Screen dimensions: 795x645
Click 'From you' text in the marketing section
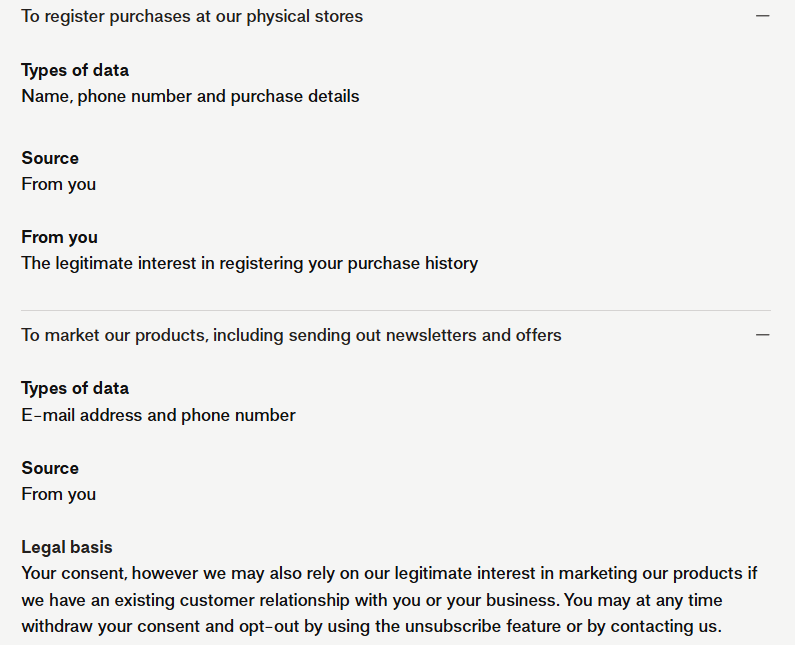tap(59, 494)
